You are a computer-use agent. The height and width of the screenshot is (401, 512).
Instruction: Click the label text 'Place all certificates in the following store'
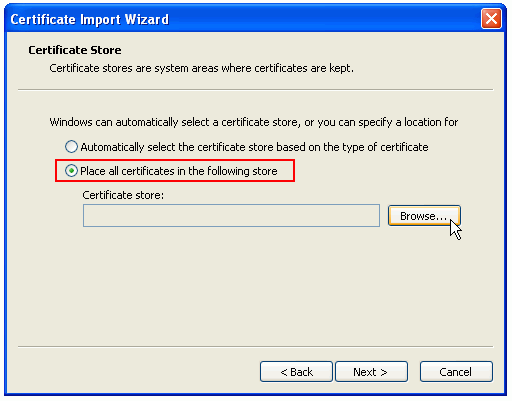coord(179,171)
